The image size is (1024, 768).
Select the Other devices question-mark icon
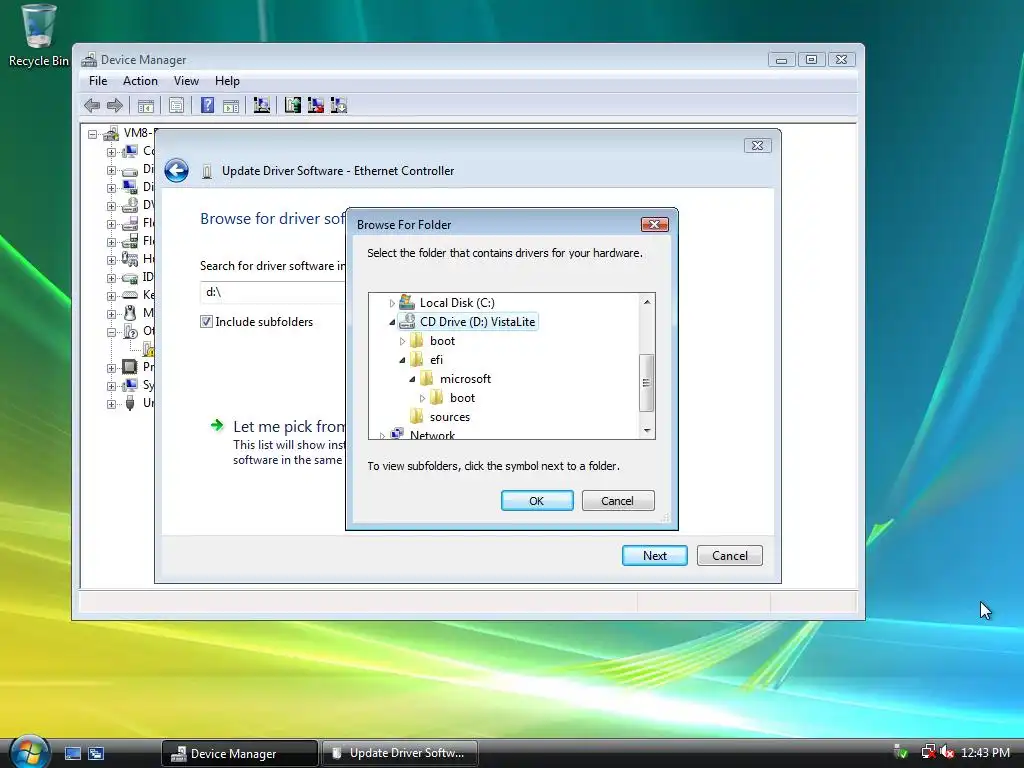[130, 331]
